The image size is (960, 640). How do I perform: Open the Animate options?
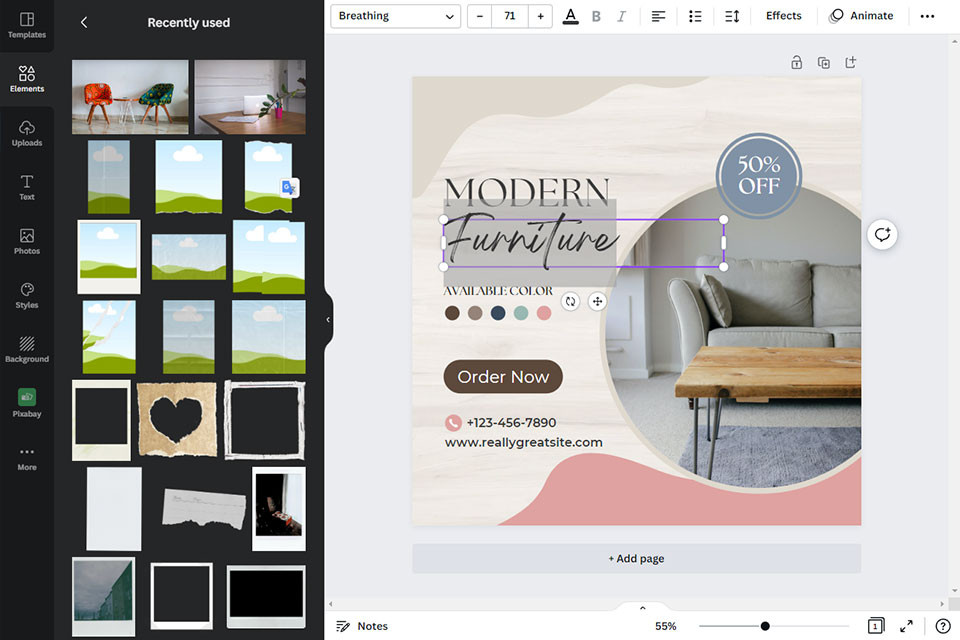click(861, 16)
